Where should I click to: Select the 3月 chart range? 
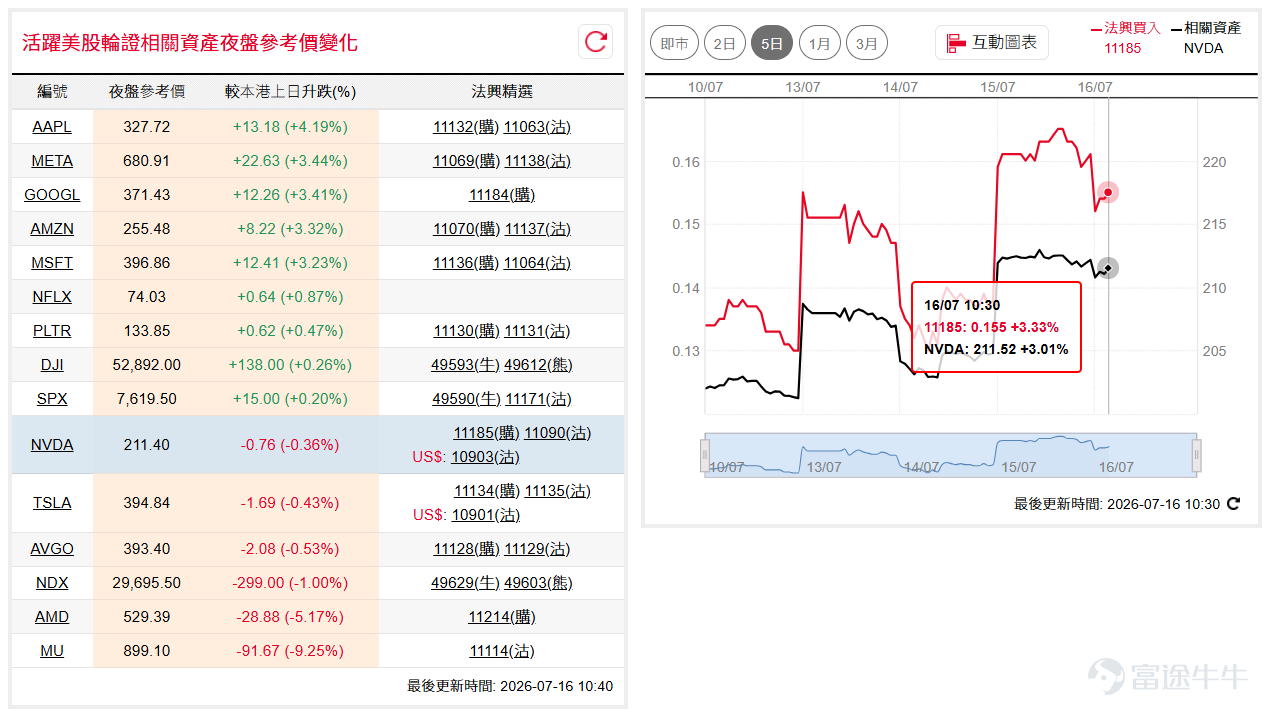tap(867, 43)
